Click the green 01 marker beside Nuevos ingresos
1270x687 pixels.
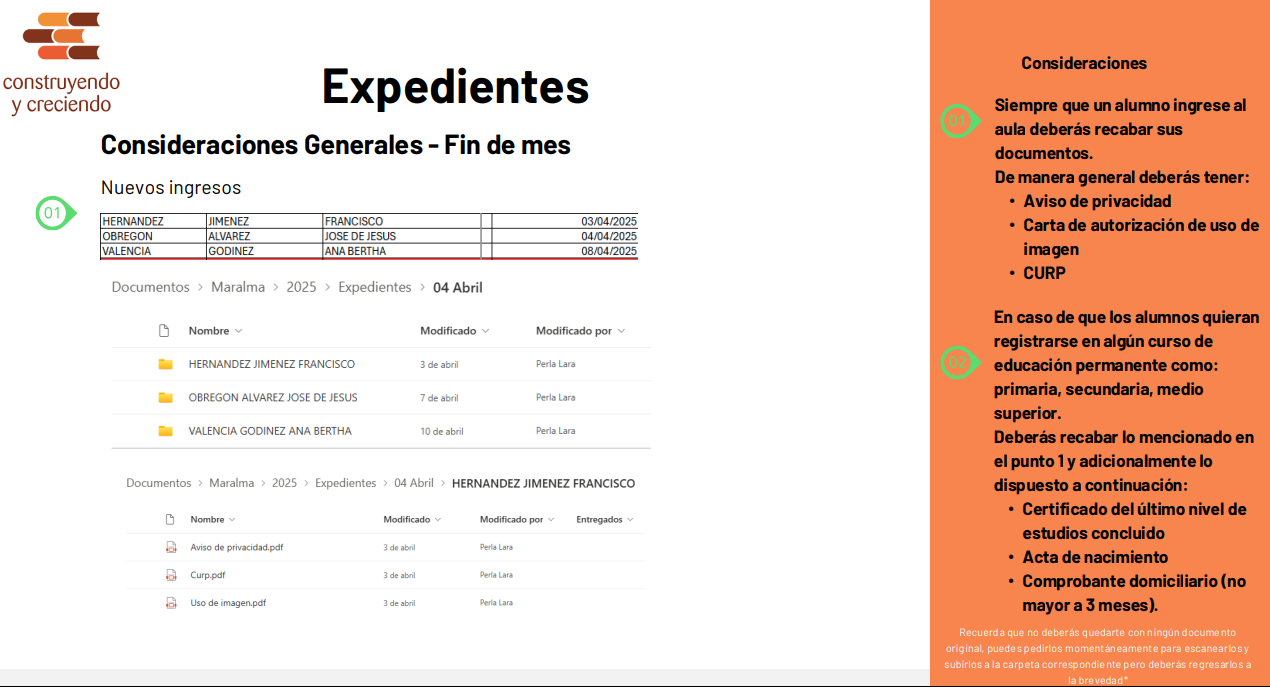54,213
